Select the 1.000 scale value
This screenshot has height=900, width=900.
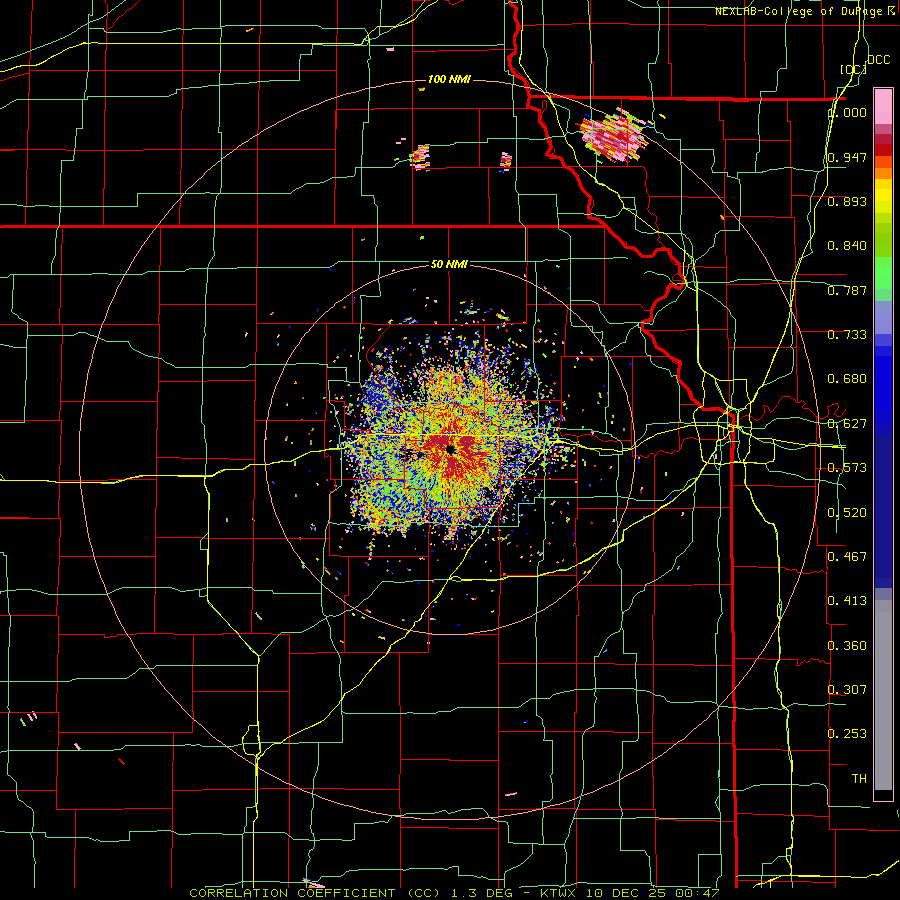pyautogui.click(x=847, y=112)
